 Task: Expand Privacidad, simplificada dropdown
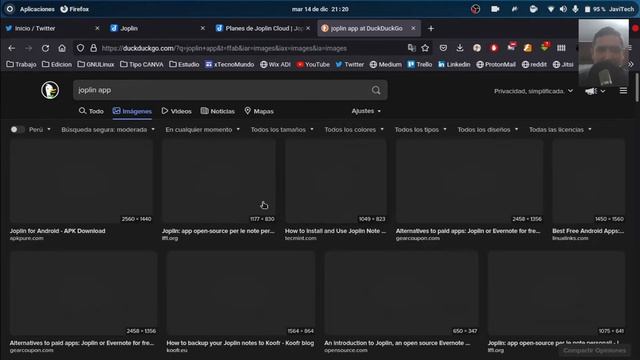click(x=533, y=91)
